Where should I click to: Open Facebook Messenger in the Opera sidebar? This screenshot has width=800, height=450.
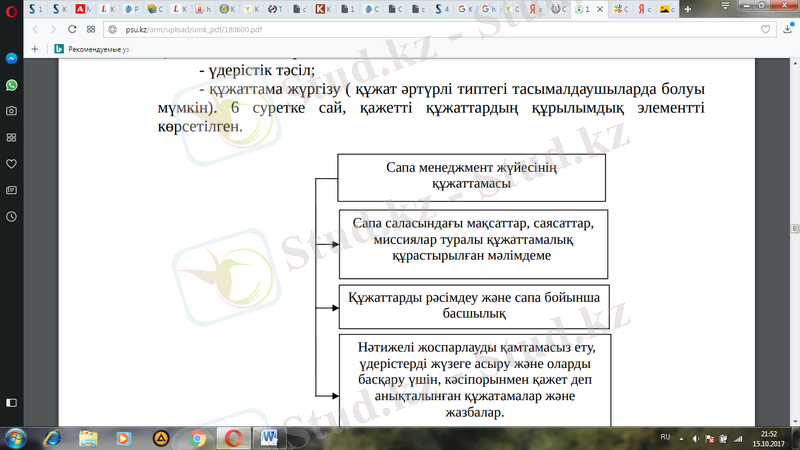pyautogui.click(x=10, y=59)
